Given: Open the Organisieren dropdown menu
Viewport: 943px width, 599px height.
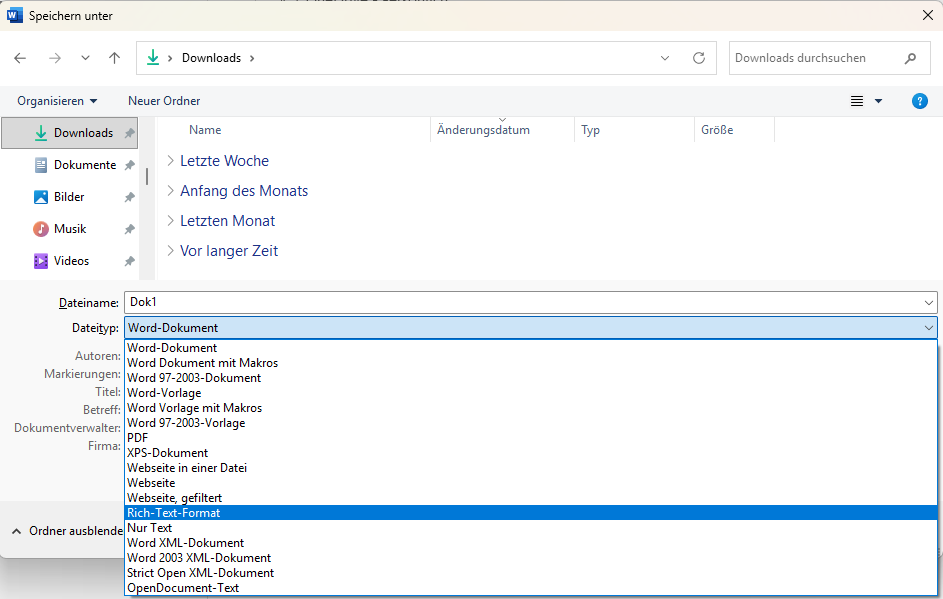Looking at the screenshot, I should pos(57,101).
